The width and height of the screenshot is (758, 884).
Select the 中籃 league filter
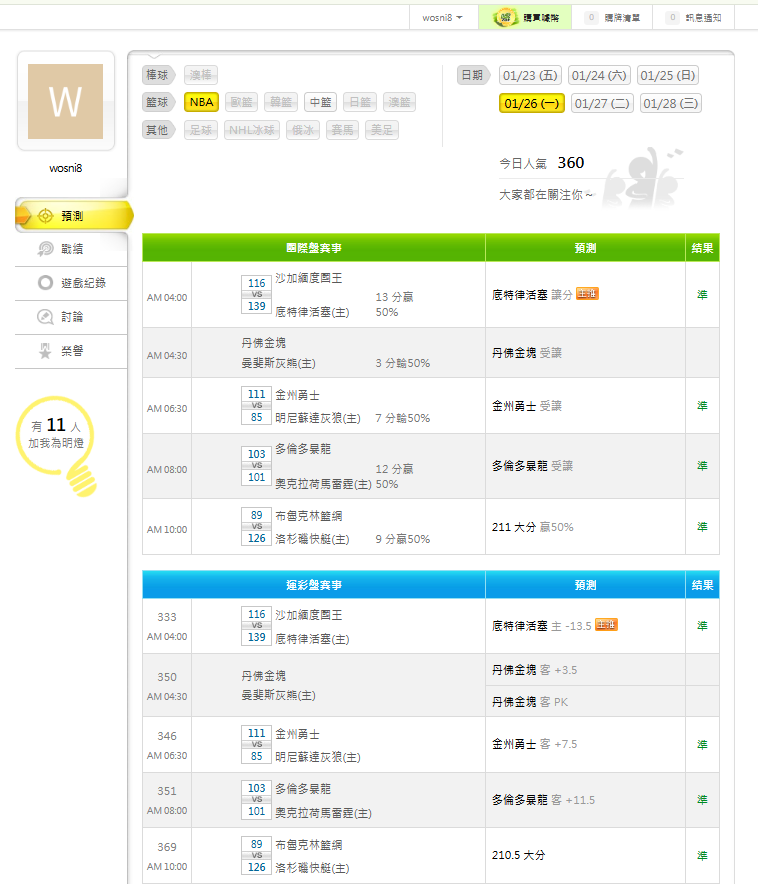pos(320,102)
